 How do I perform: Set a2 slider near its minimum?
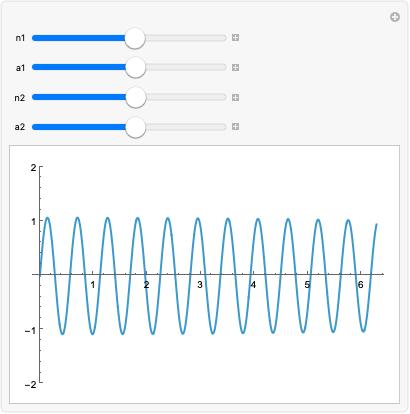[35, 127]
